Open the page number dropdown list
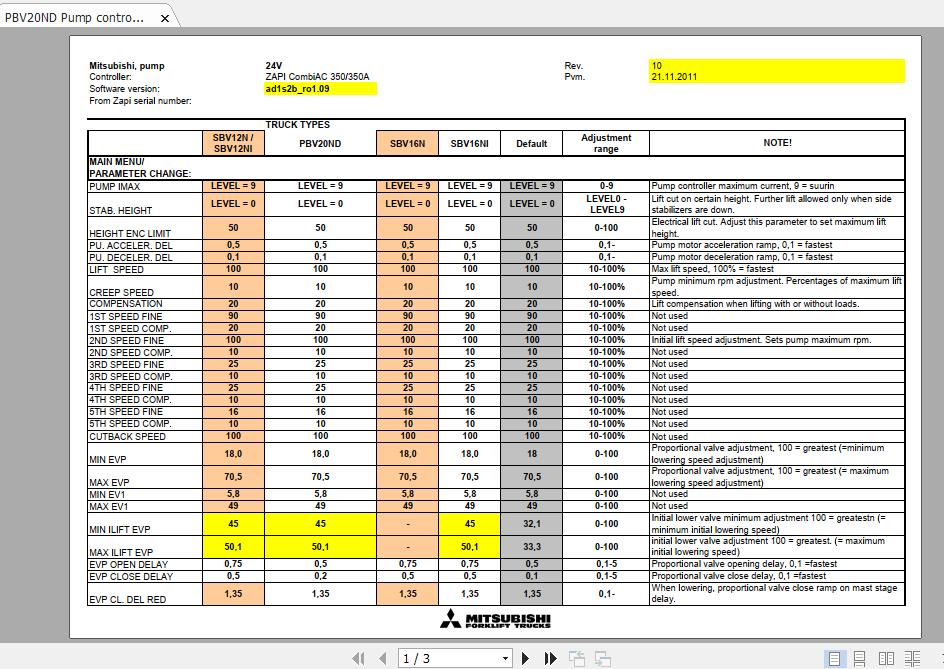 pyautogui.click(x=505, y=658)
